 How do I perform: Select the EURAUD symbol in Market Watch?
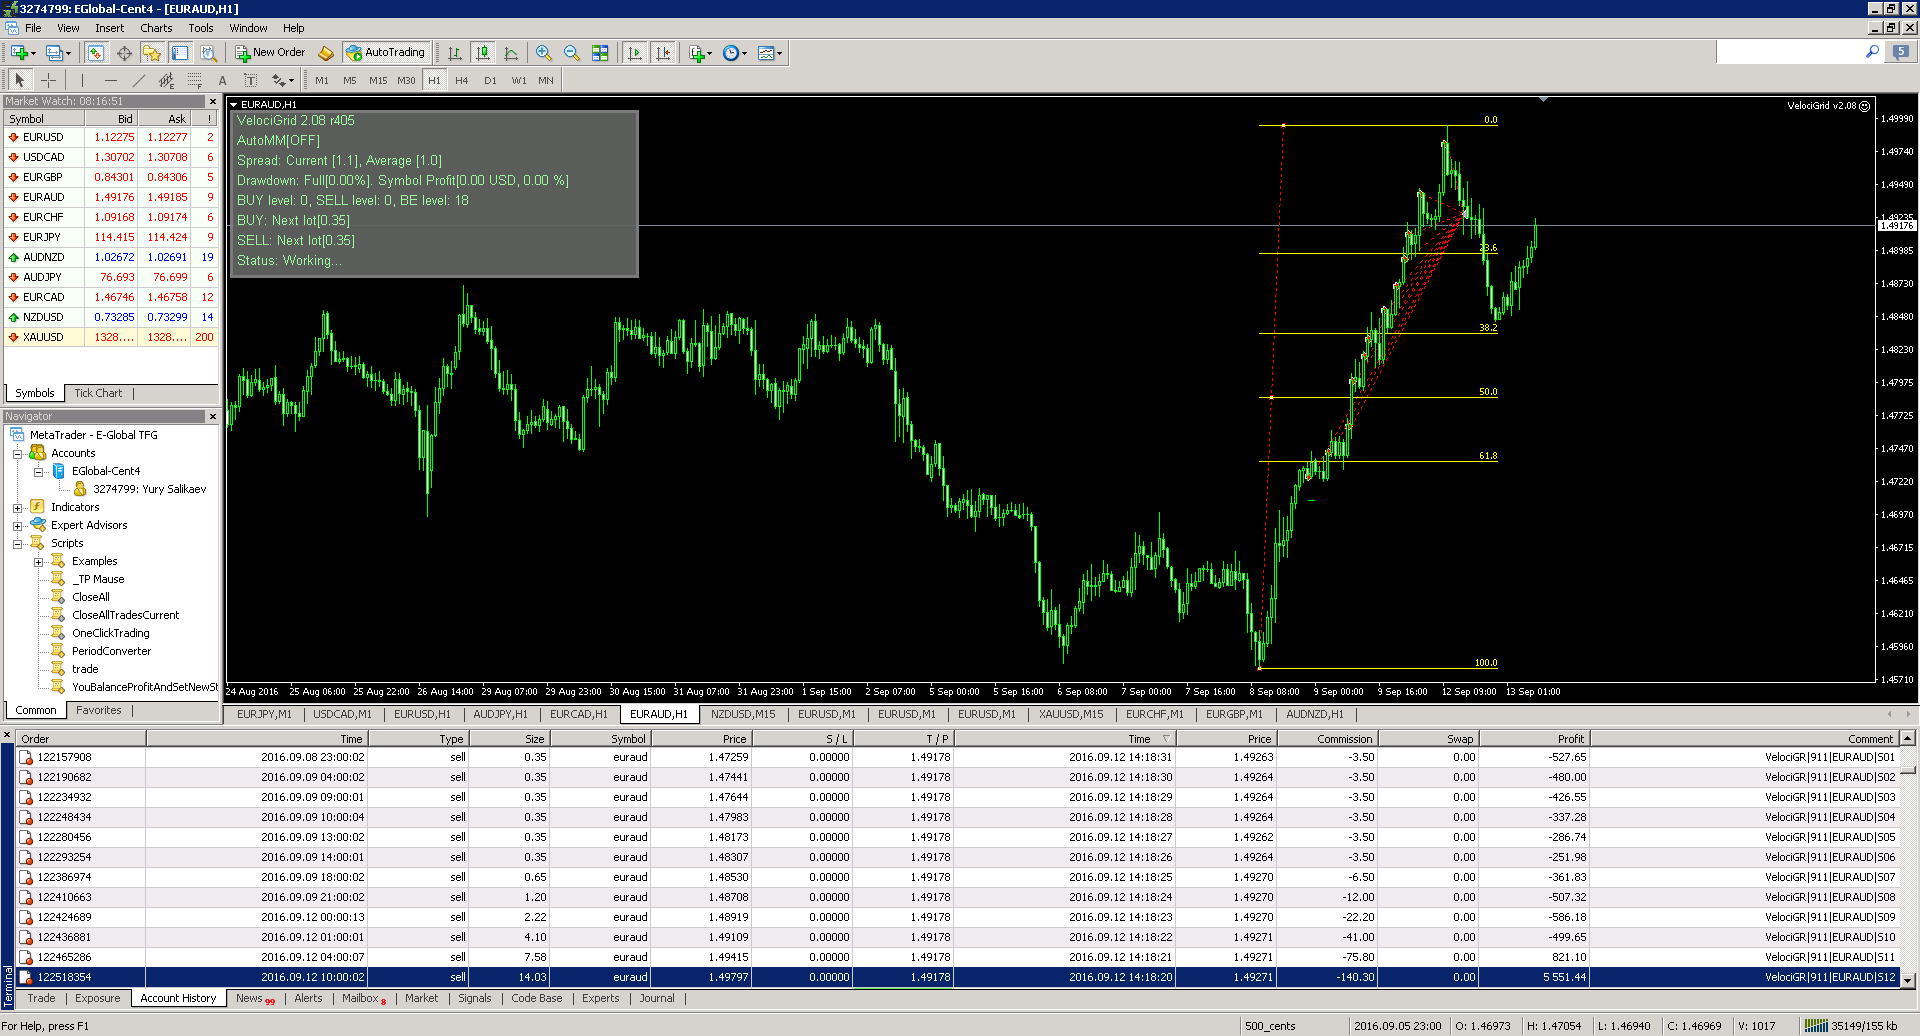pos(43,197)
